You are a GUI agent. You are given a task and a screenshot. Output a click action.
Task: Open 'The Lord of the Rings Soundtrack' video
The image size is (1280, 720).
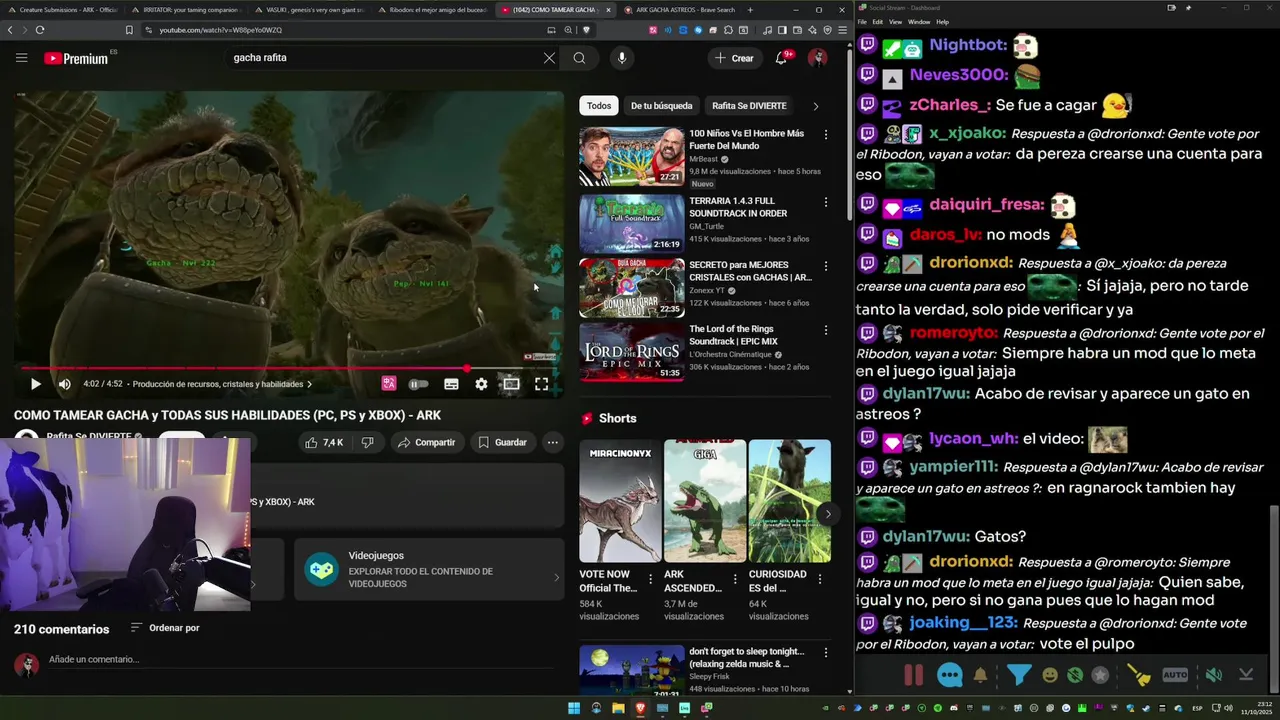pyautogui.click(x=632, y=352)
